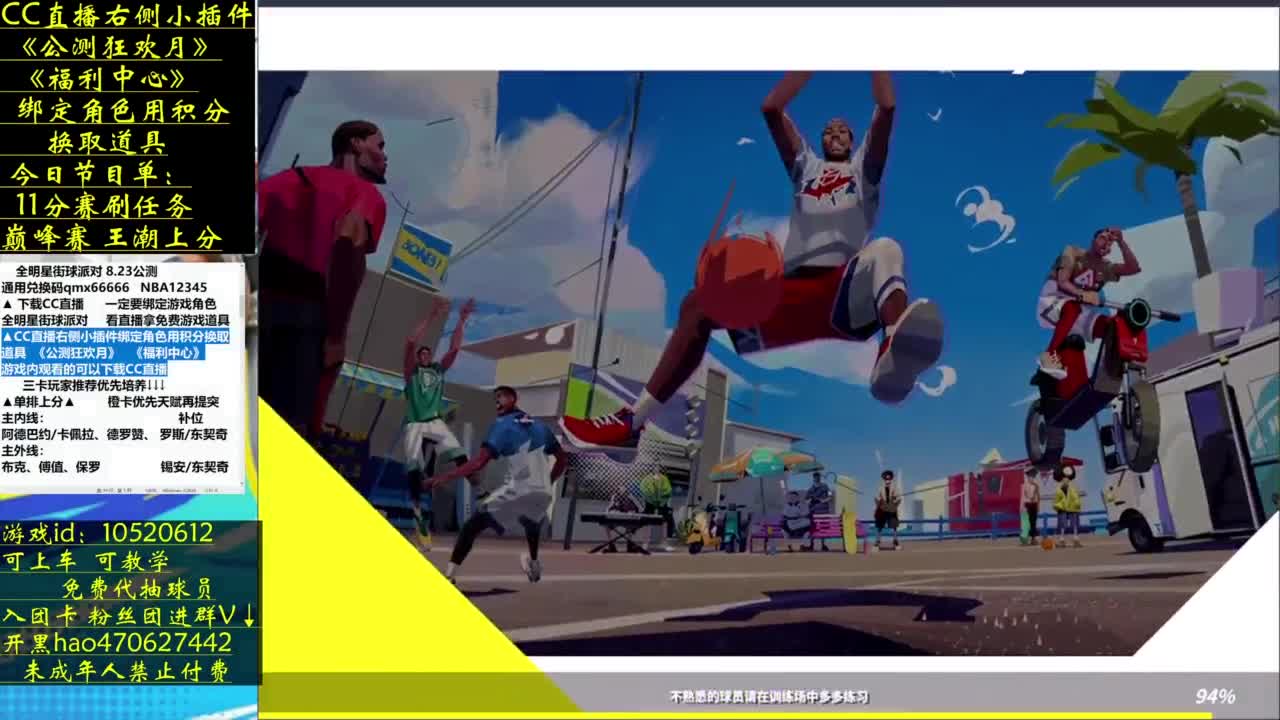Click the heading 'CC直播右侧小插件'

(x=126, y=15)
